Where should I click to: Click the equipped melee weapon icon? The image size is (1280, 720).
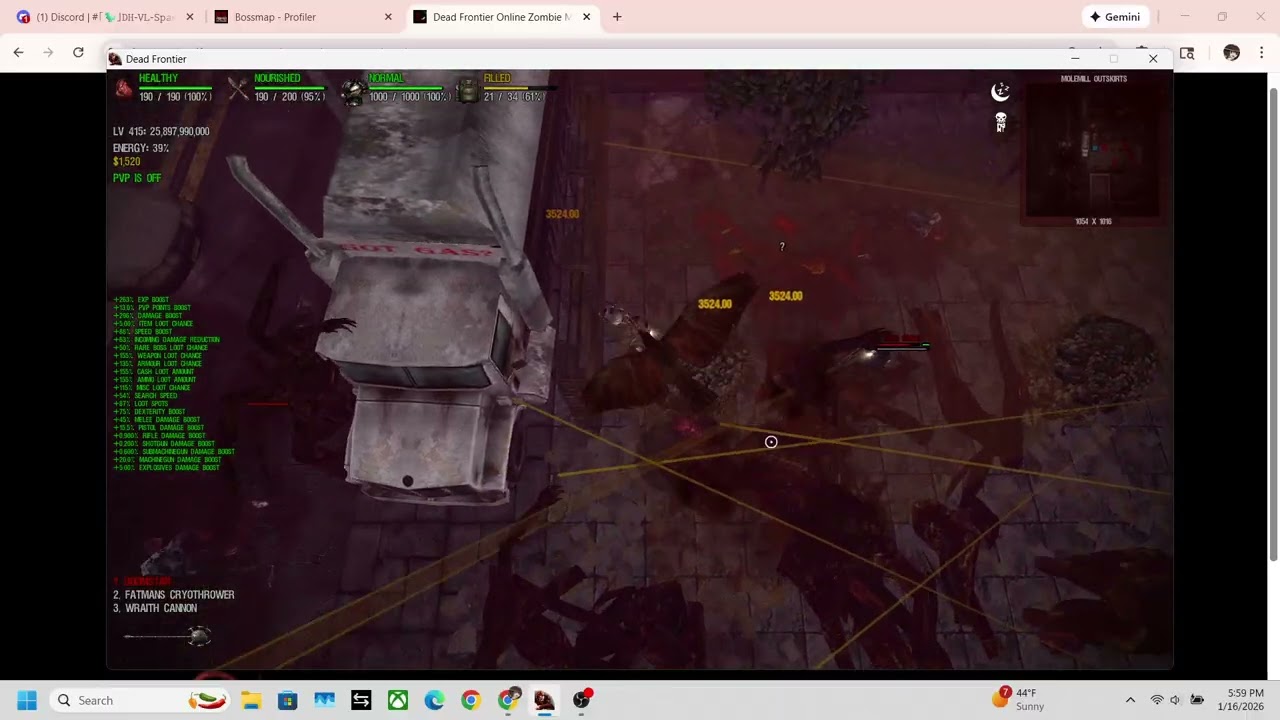167,636
